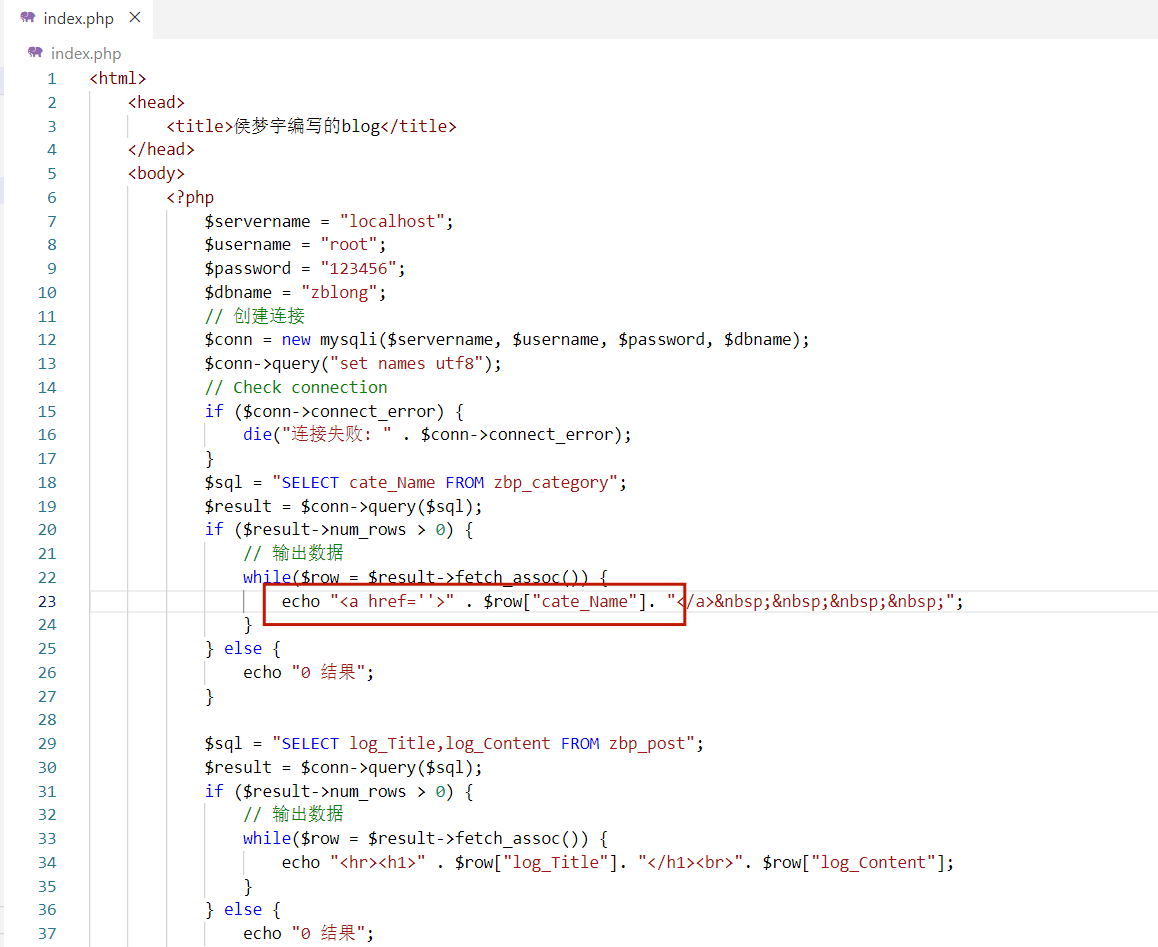Click the PHP elephant icon in tab
The width and height of the screenshot is (1158, 947).
(28, 17)
